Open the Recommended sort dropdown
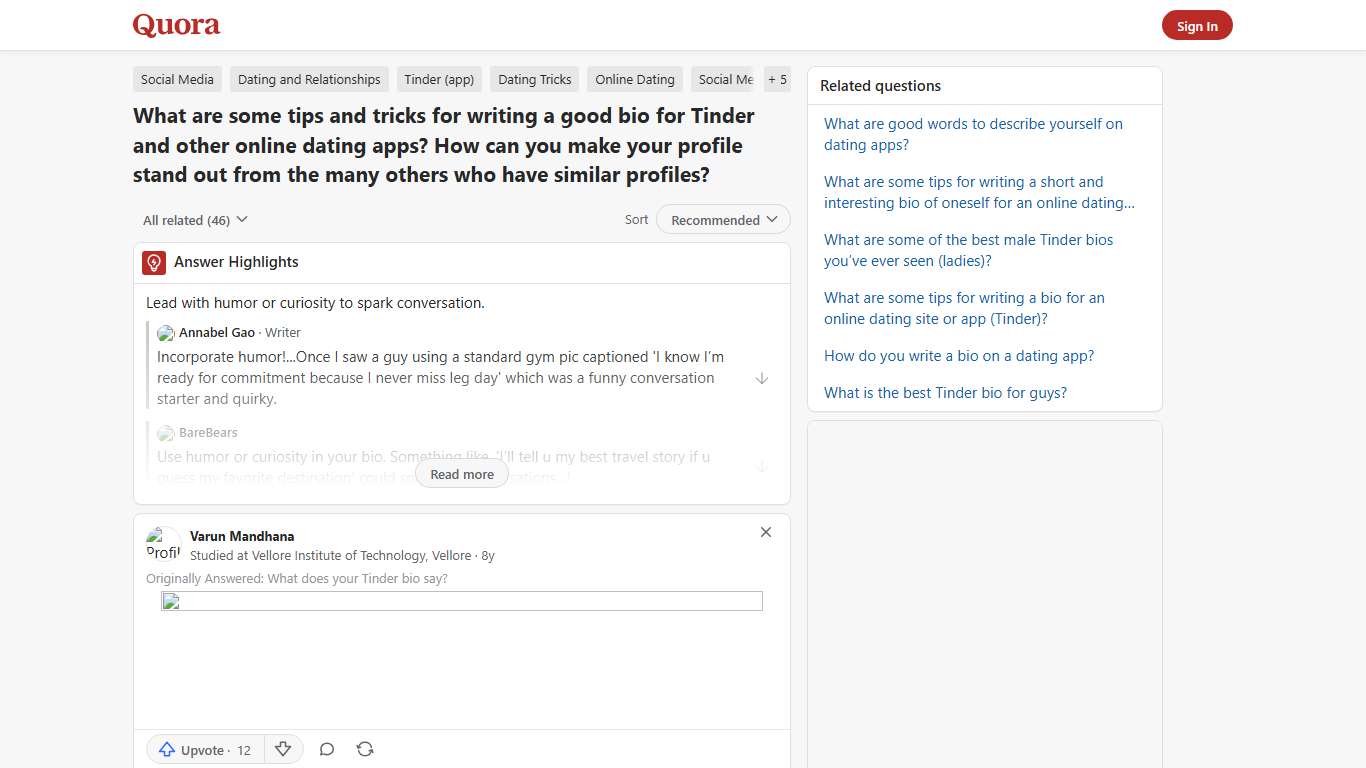The height and width of the screenshot is (768, 1366). (x=722, y=219)
